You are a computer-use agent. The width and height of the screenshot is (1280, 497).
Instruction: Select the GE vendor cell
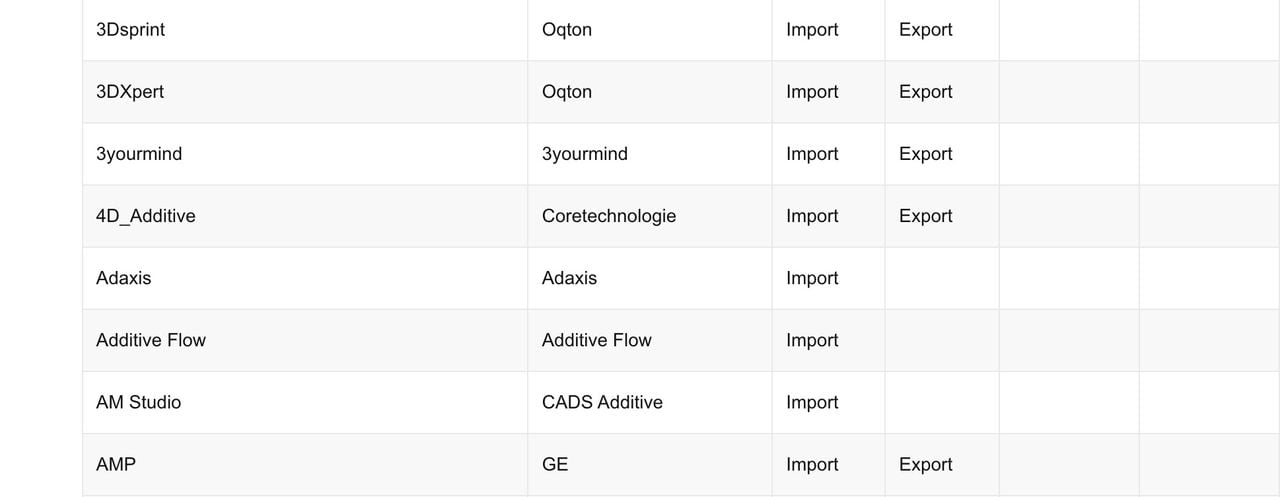(555, 464)
